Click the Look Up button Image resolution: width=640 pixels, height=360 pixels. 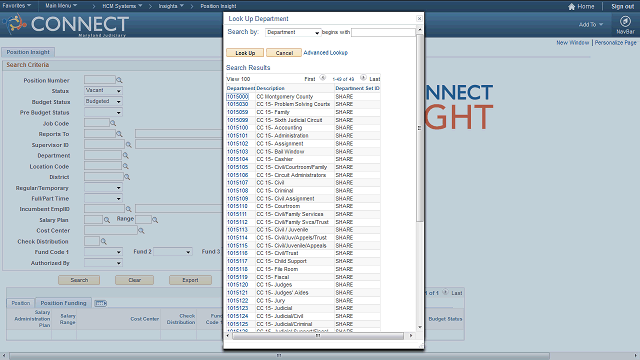tap(245, 53)
